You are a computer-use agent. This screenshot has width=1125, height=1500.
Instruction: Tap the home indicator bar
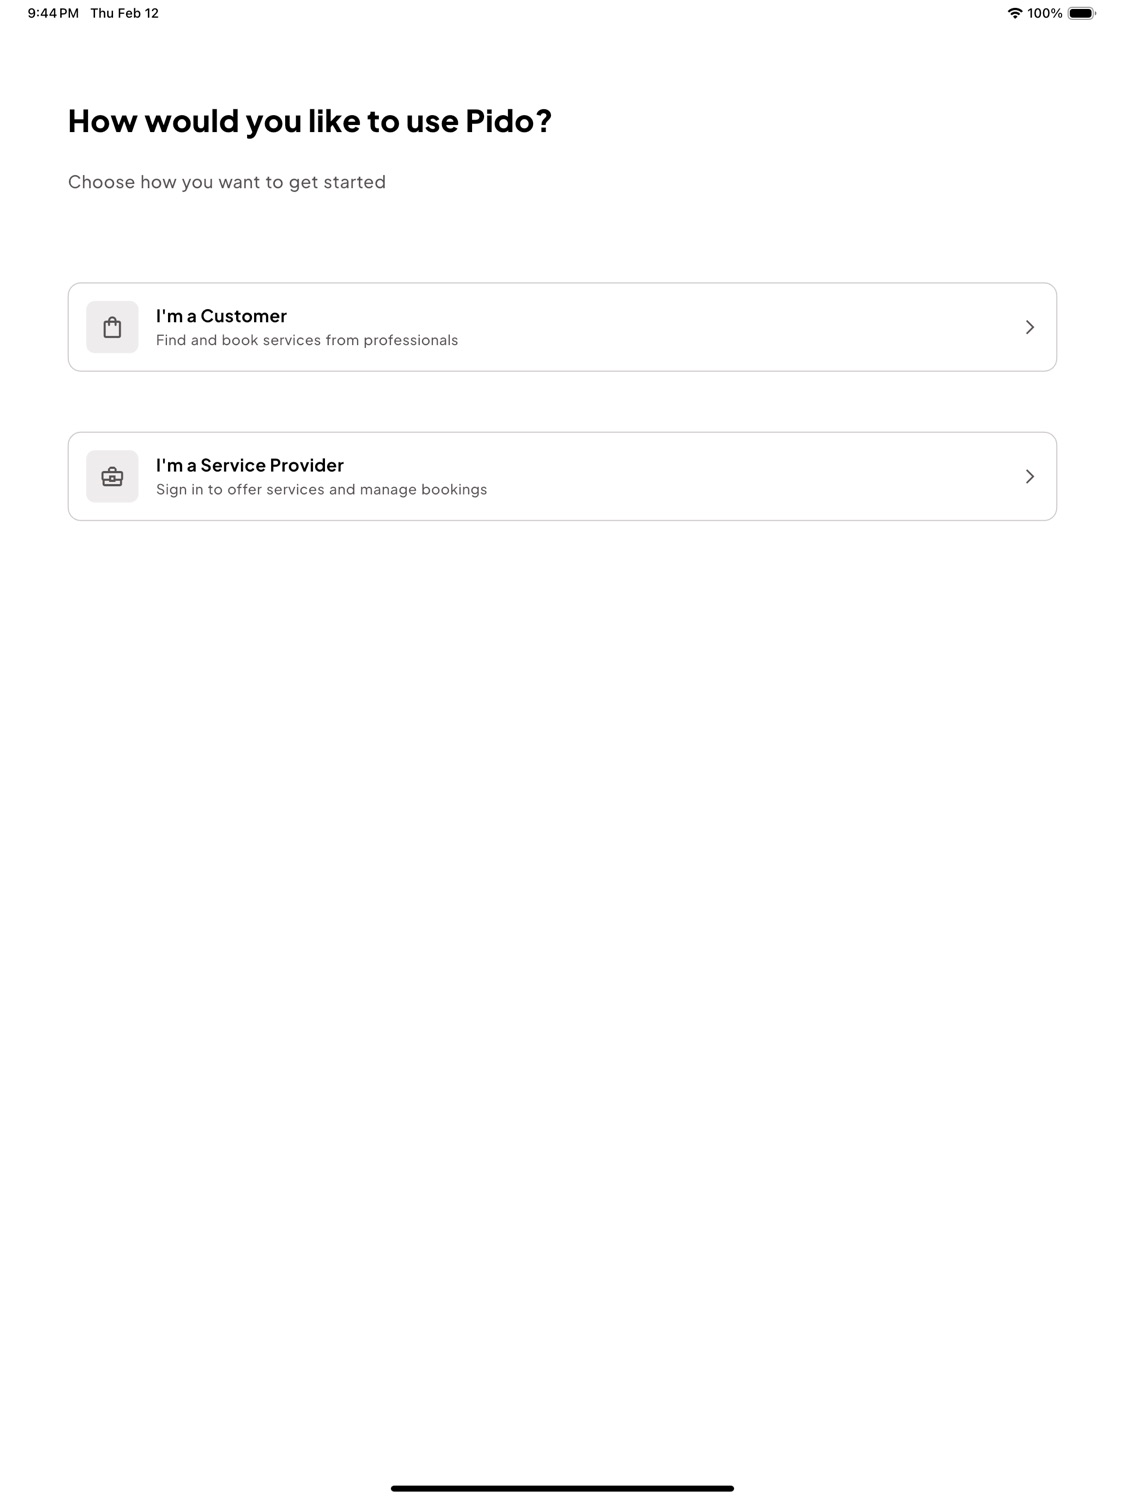coord(562,1488)
